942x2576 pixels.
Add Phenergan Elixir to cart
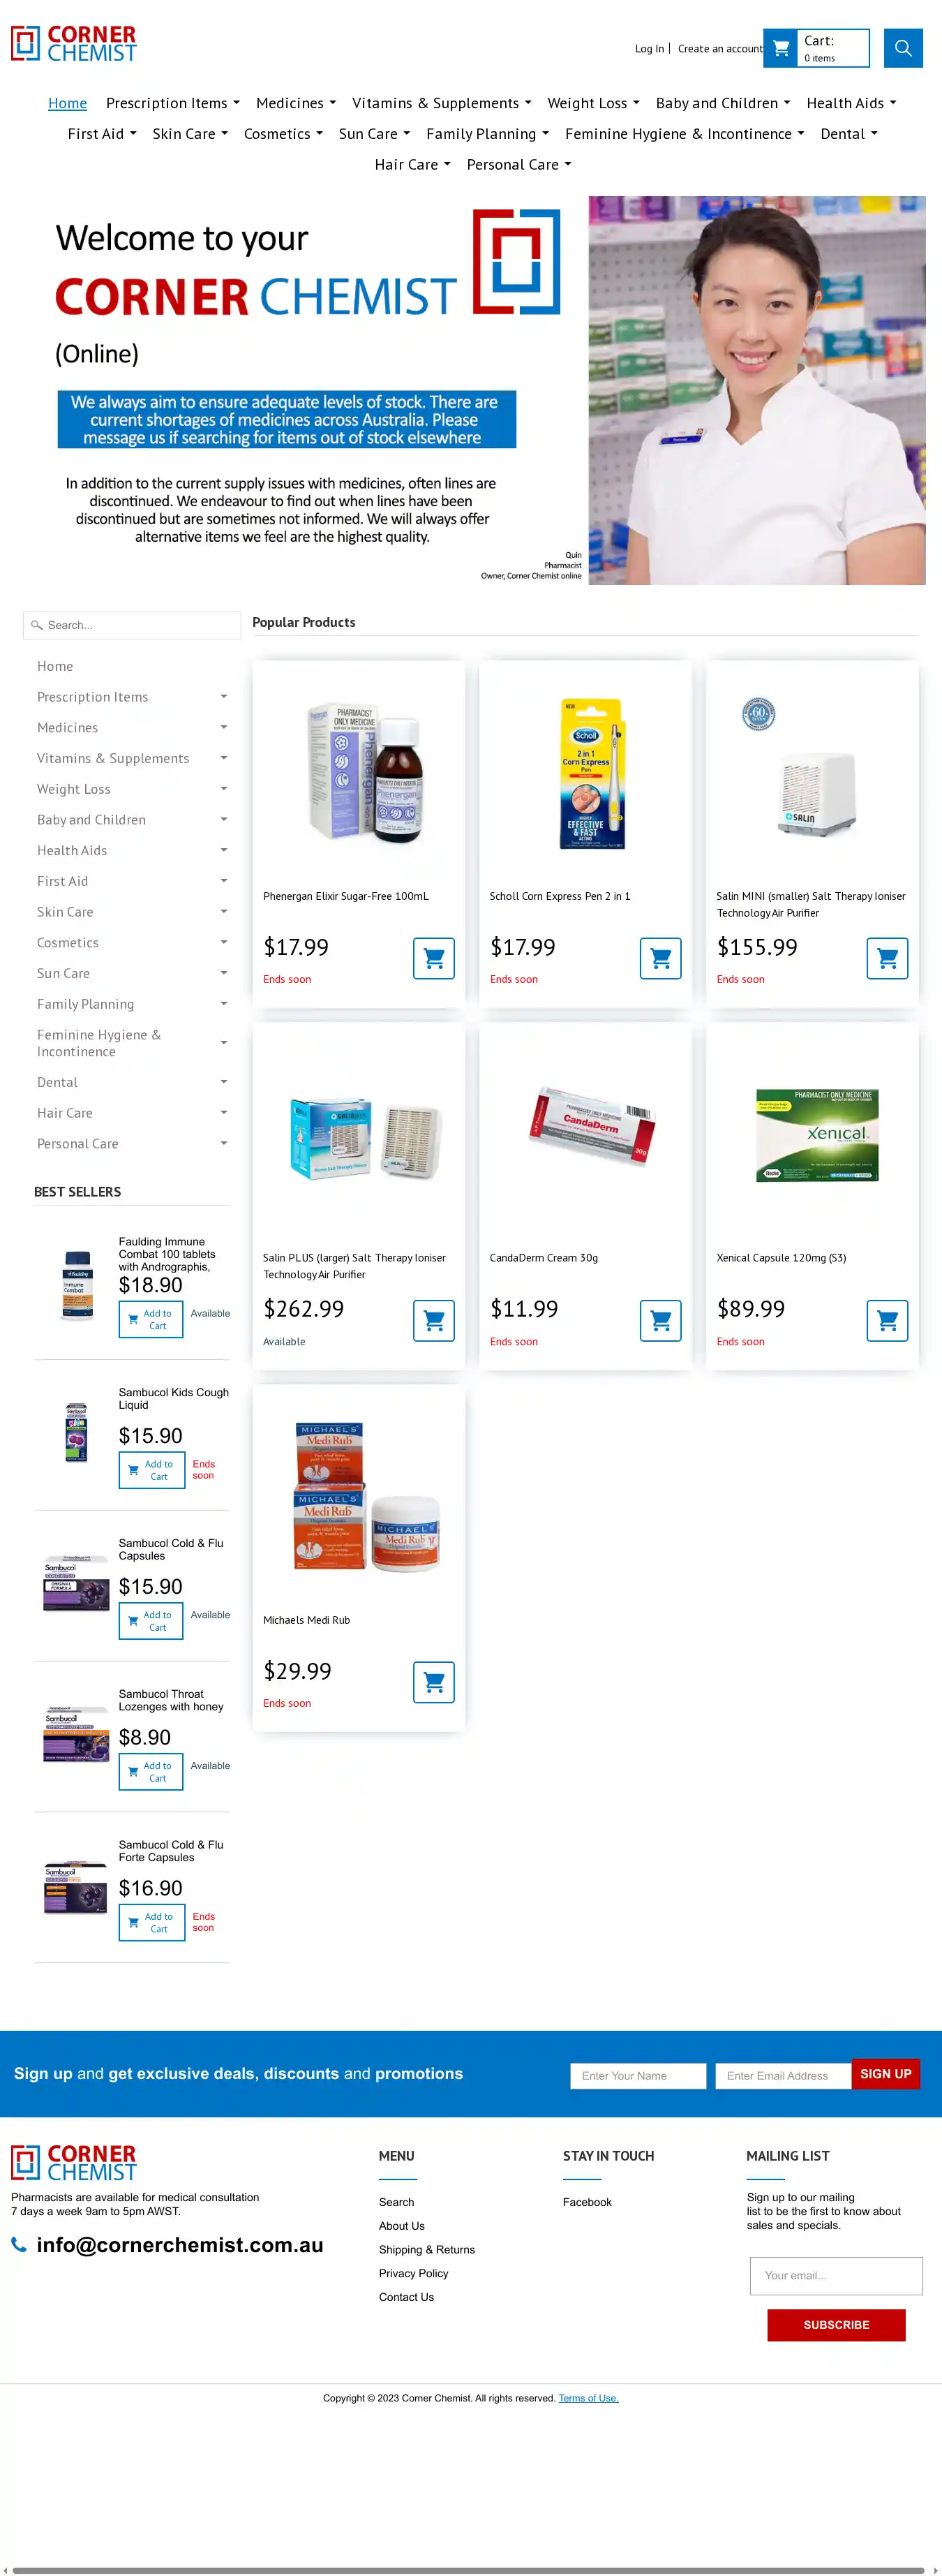pos(434,958)
